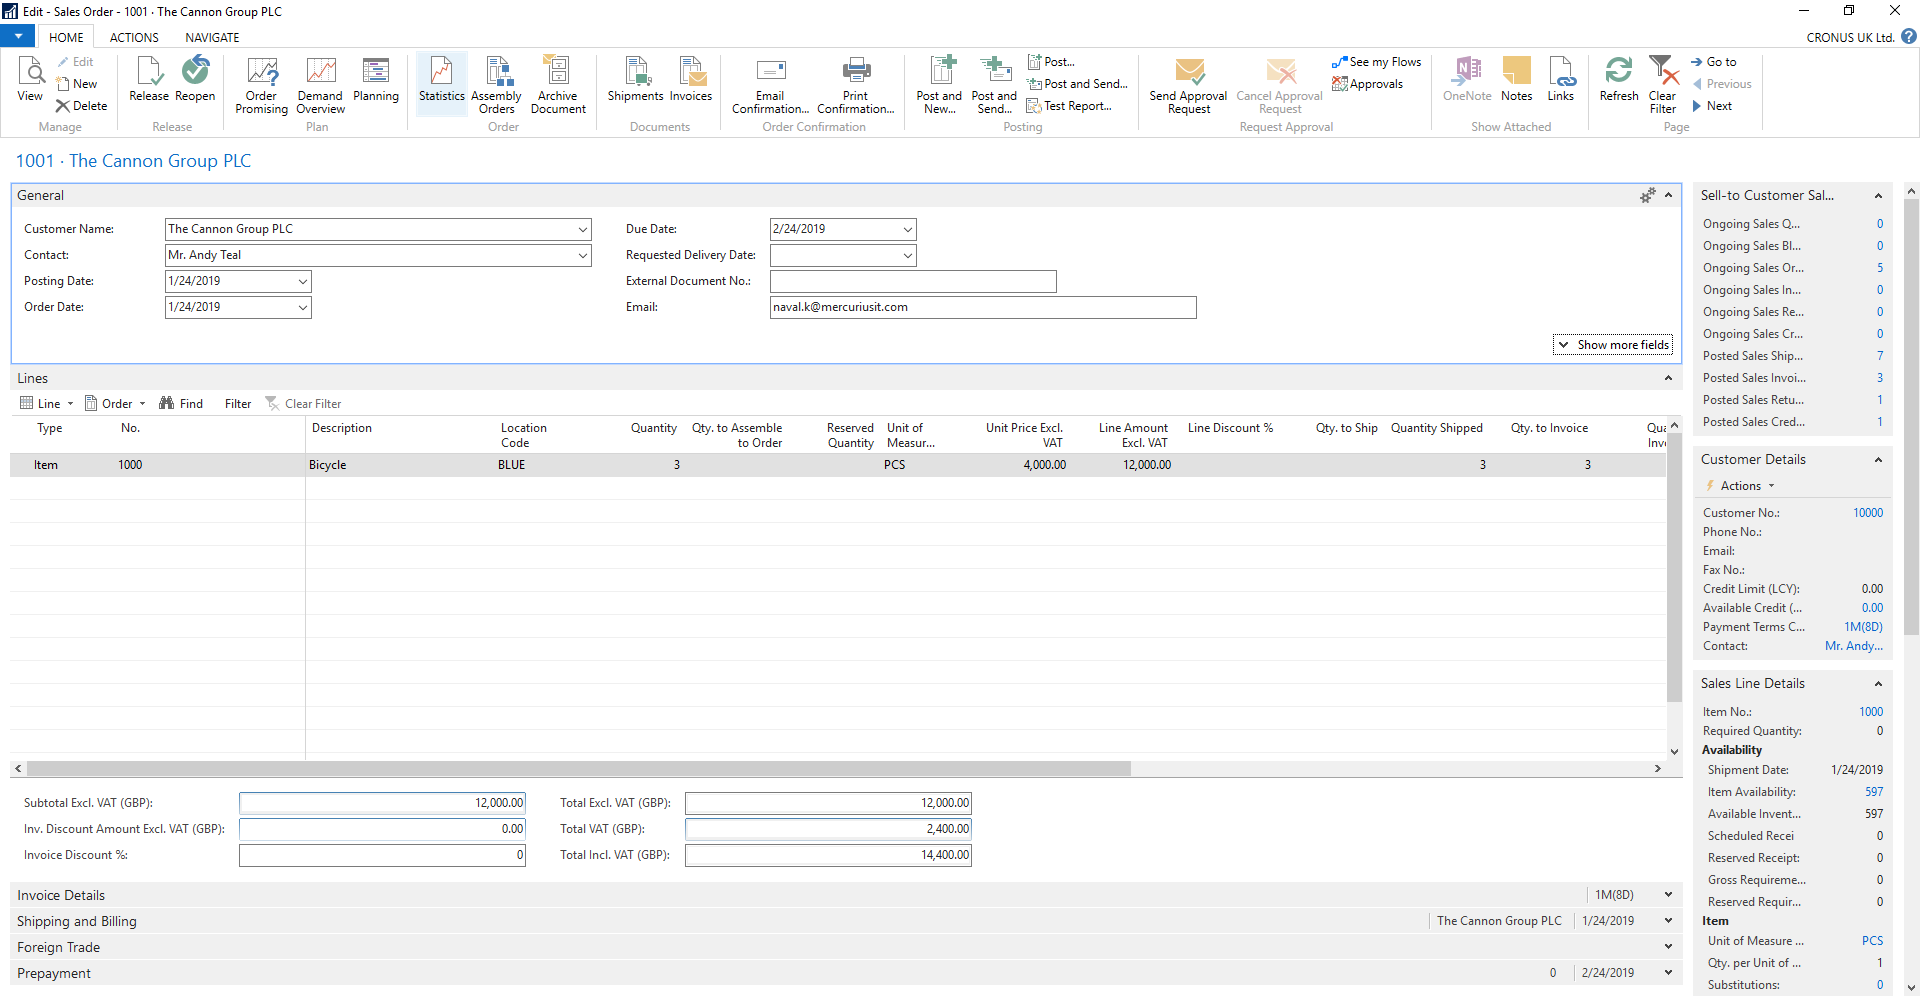Image resolution: width=1920 pixels, height=1004 pixels.
Task: Open Shipments documents
Action: (x=635, y=79)
